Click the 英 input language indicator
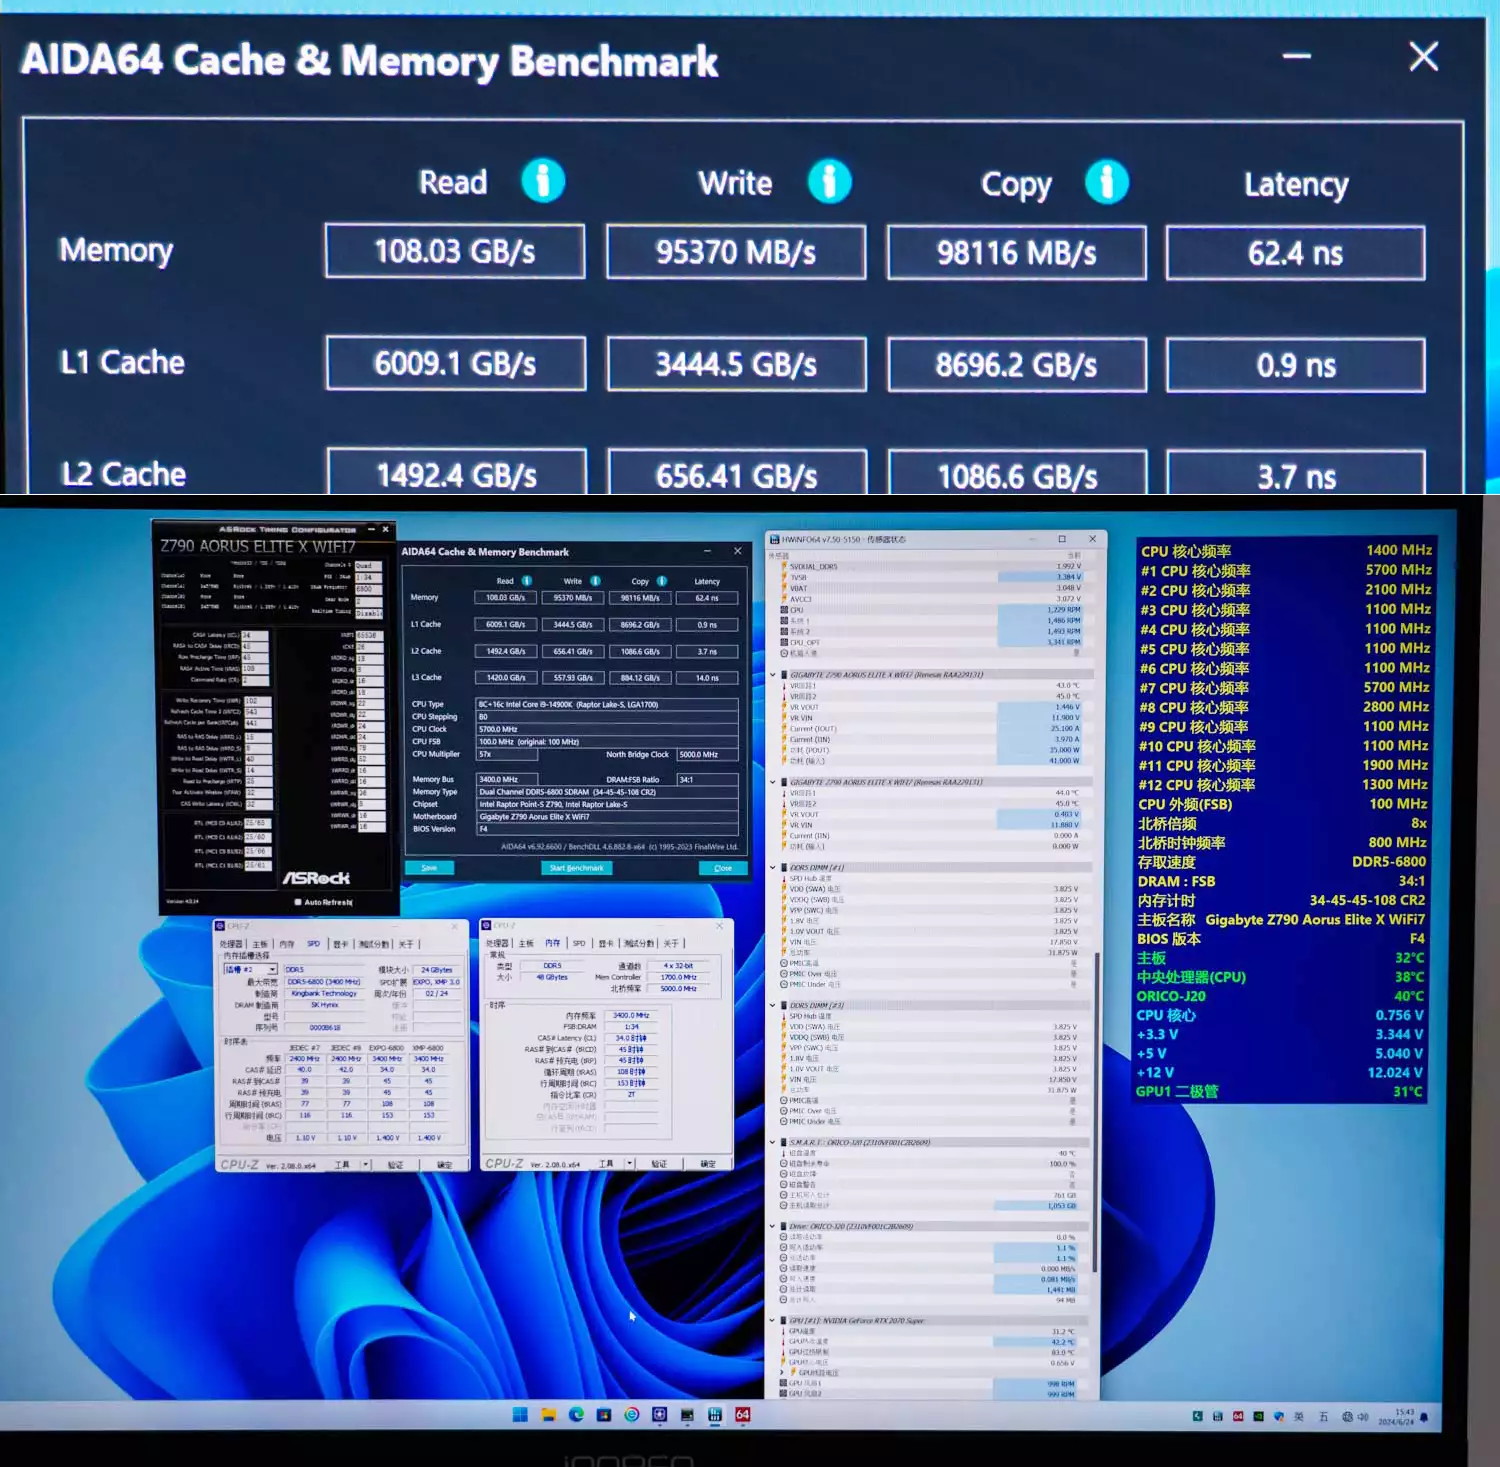The height and width of the screenshot is (1467, 1500). [1299, 1417]
